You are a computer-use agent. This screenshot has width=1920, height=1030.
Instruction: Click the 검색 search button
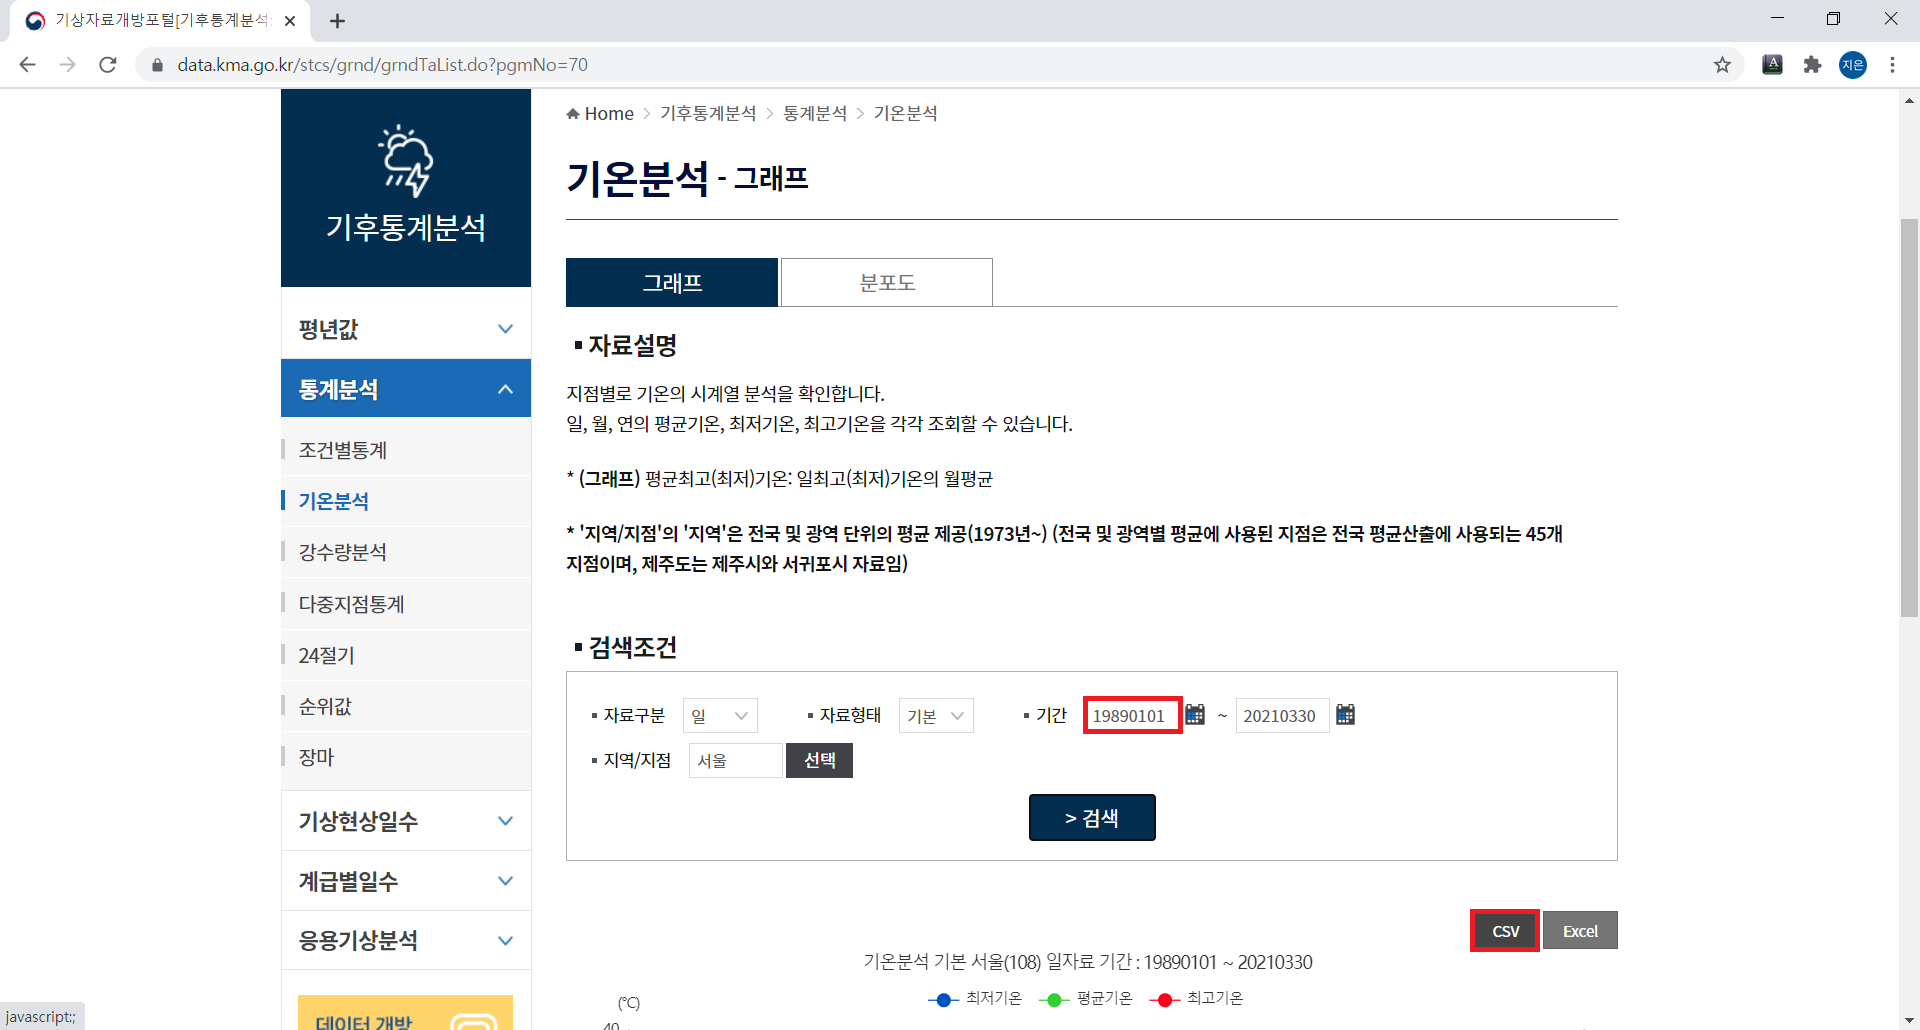coord(1092,818)
